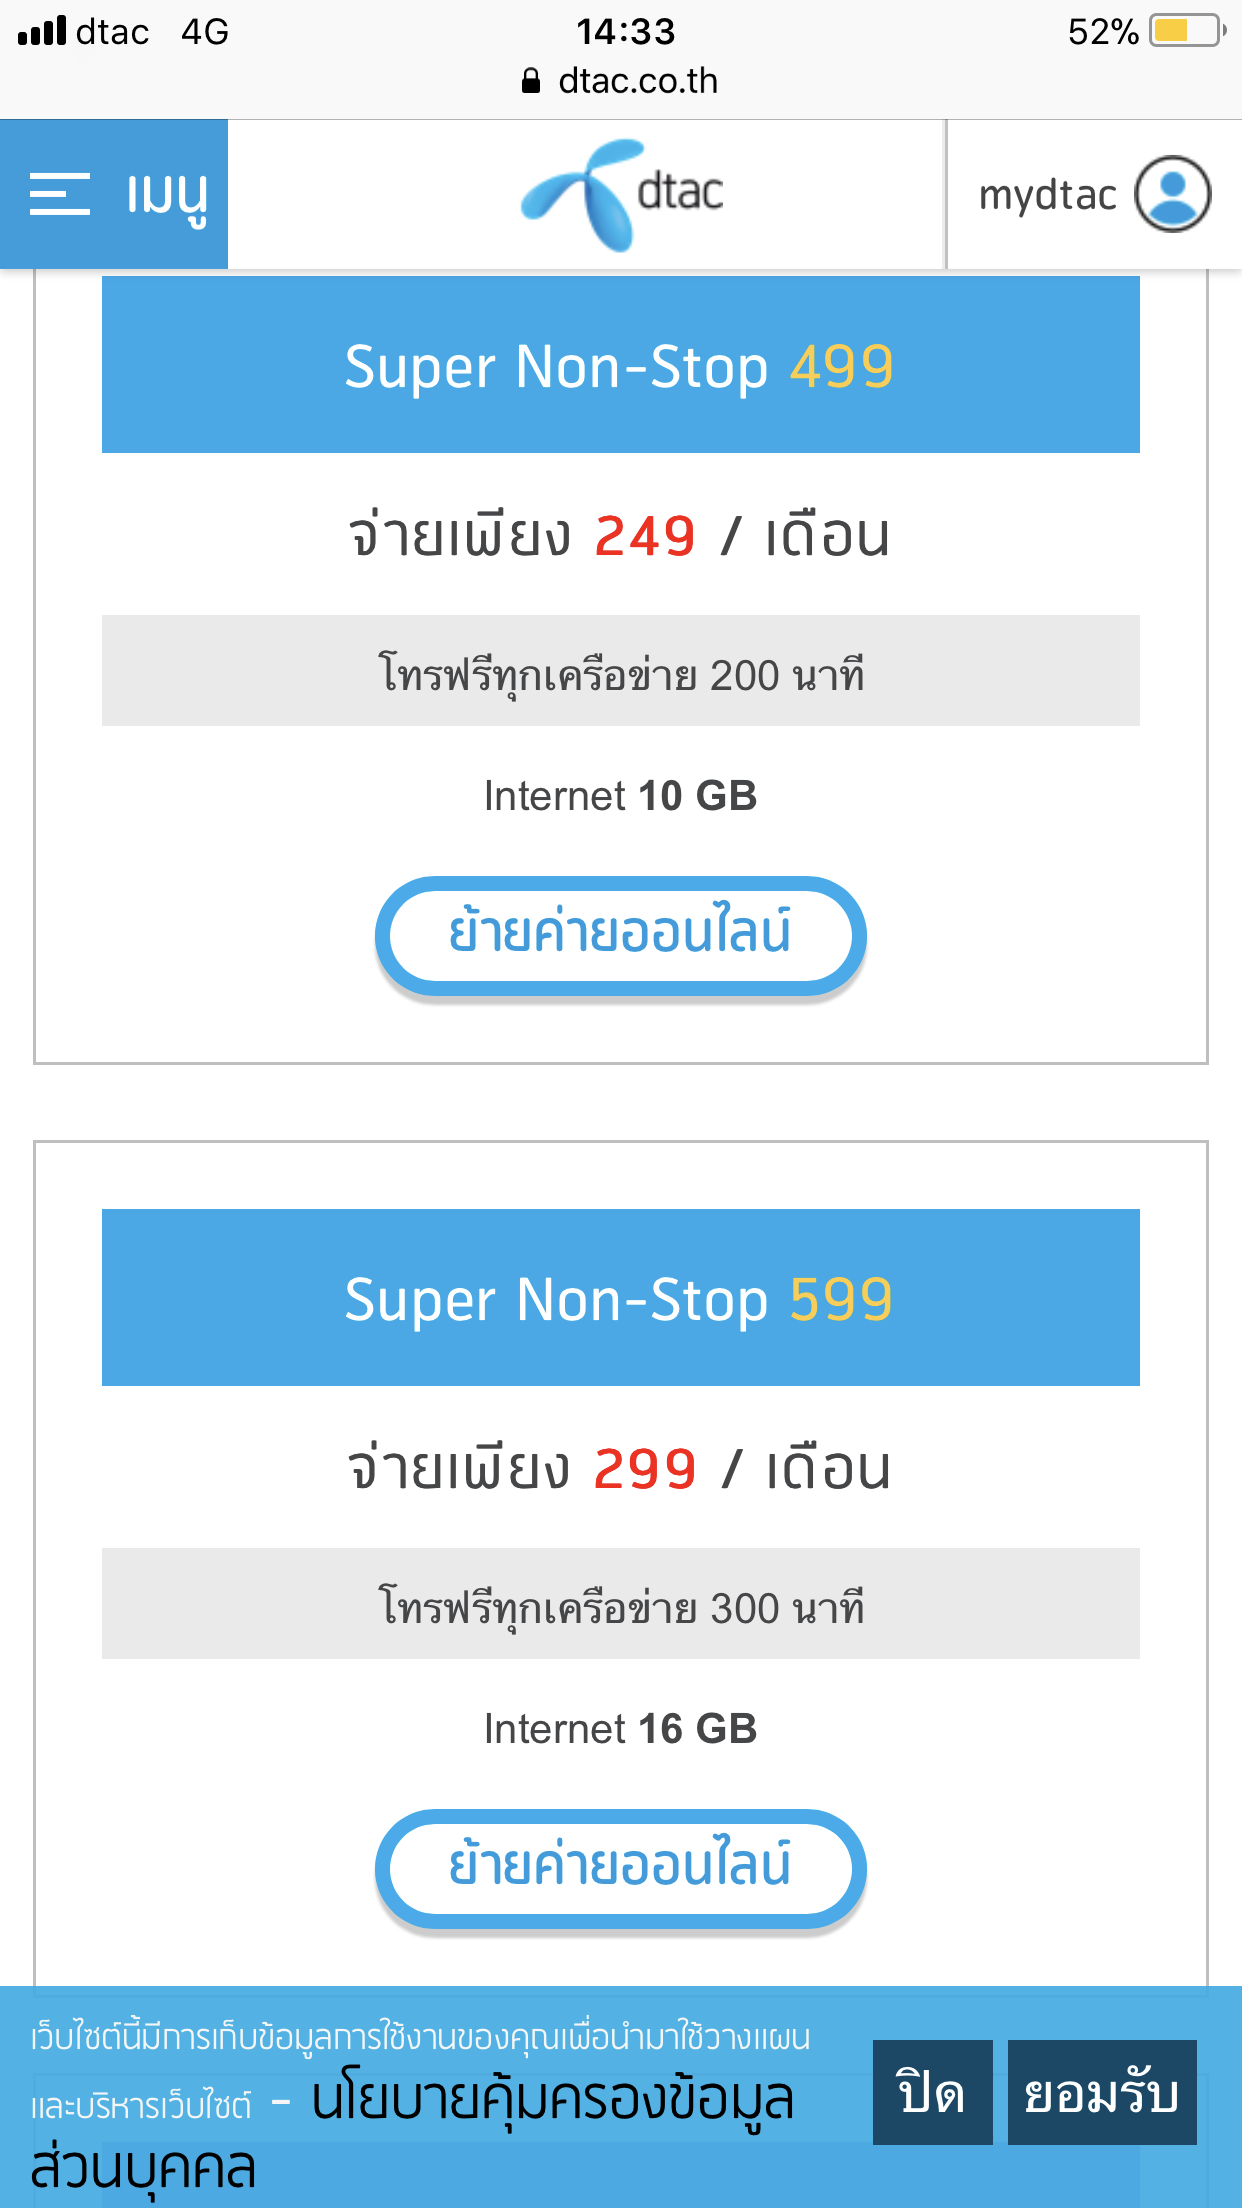The image size is (1242, 2208).
Task: Tap the padlock icon beside dtac.co.th
Action: (531, 81)
